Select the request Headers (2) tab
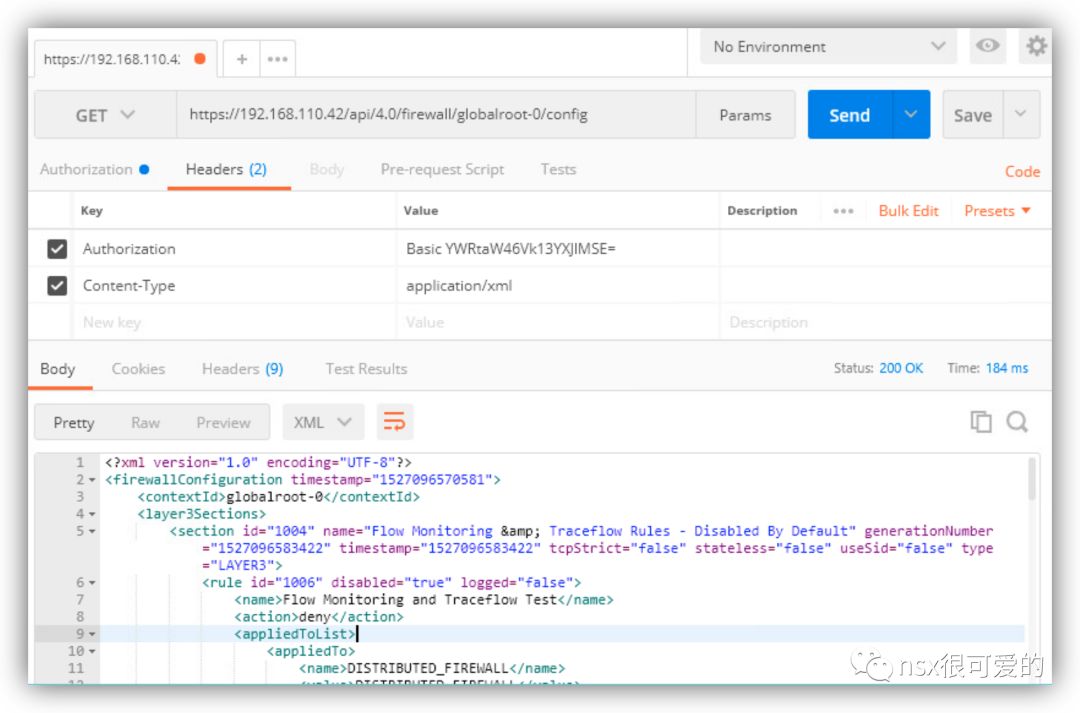This screenshot has width=1080, height=713. tap(226, 169)
